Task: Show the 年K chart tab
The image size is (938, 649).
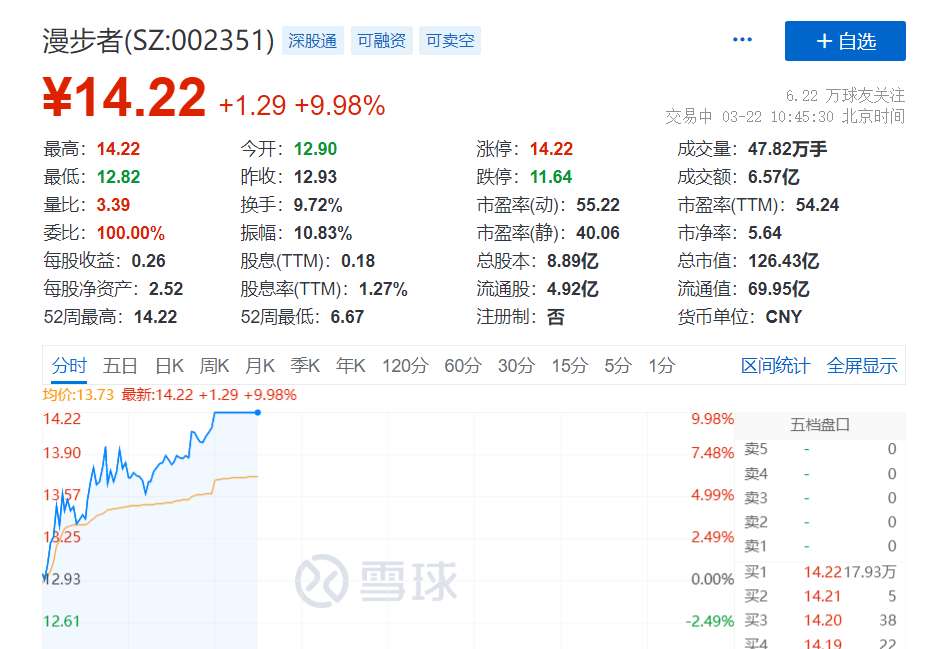Action: 351,365
